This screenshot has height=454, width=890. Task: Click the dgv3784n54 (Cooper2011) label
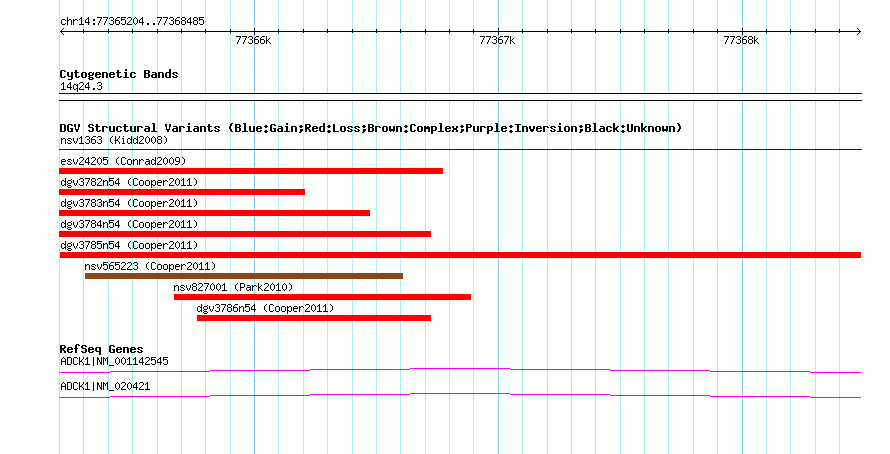click(129, 224)
